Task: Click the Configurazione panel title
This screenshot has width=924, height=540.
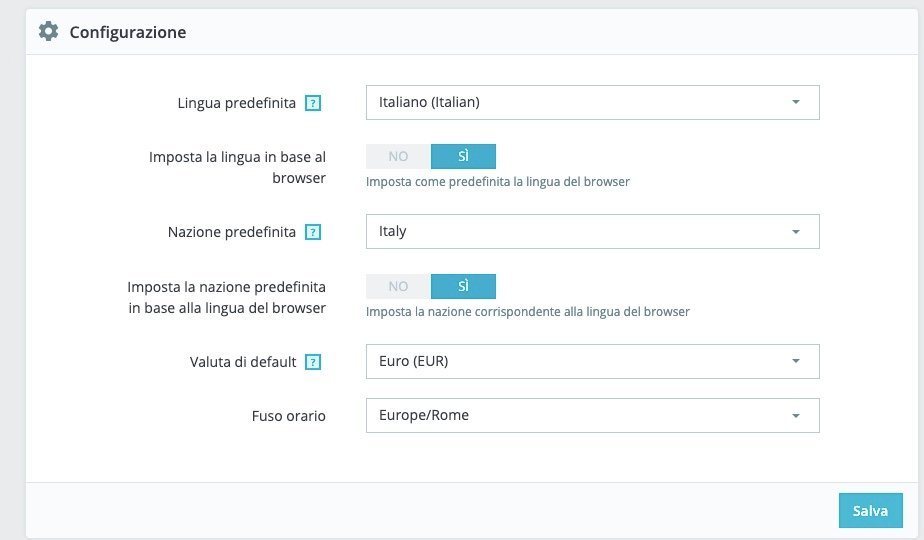Action: point(127,32)
